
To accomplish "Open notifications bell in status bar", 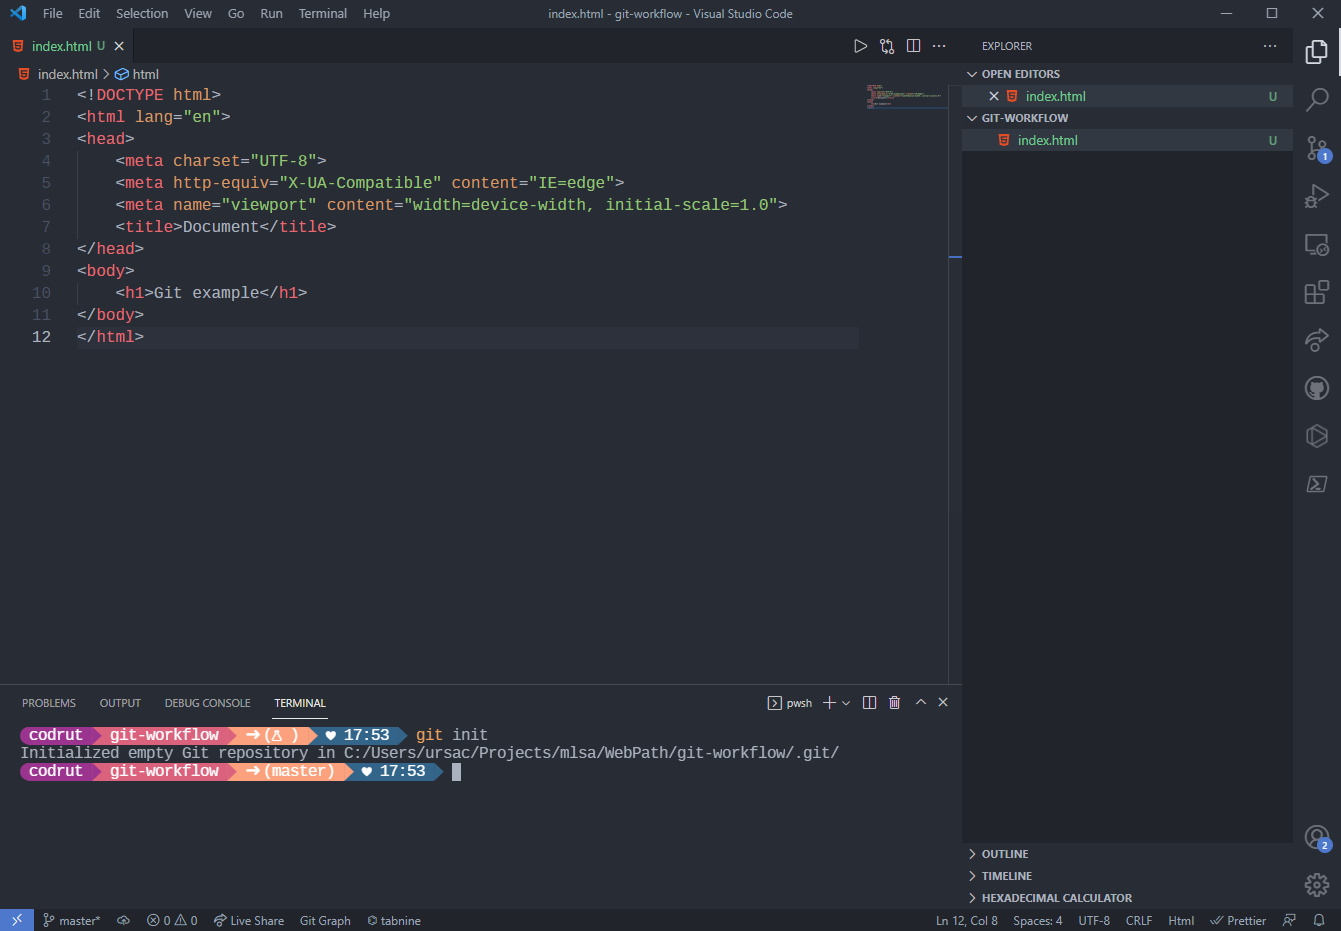I will [1319, 920].
